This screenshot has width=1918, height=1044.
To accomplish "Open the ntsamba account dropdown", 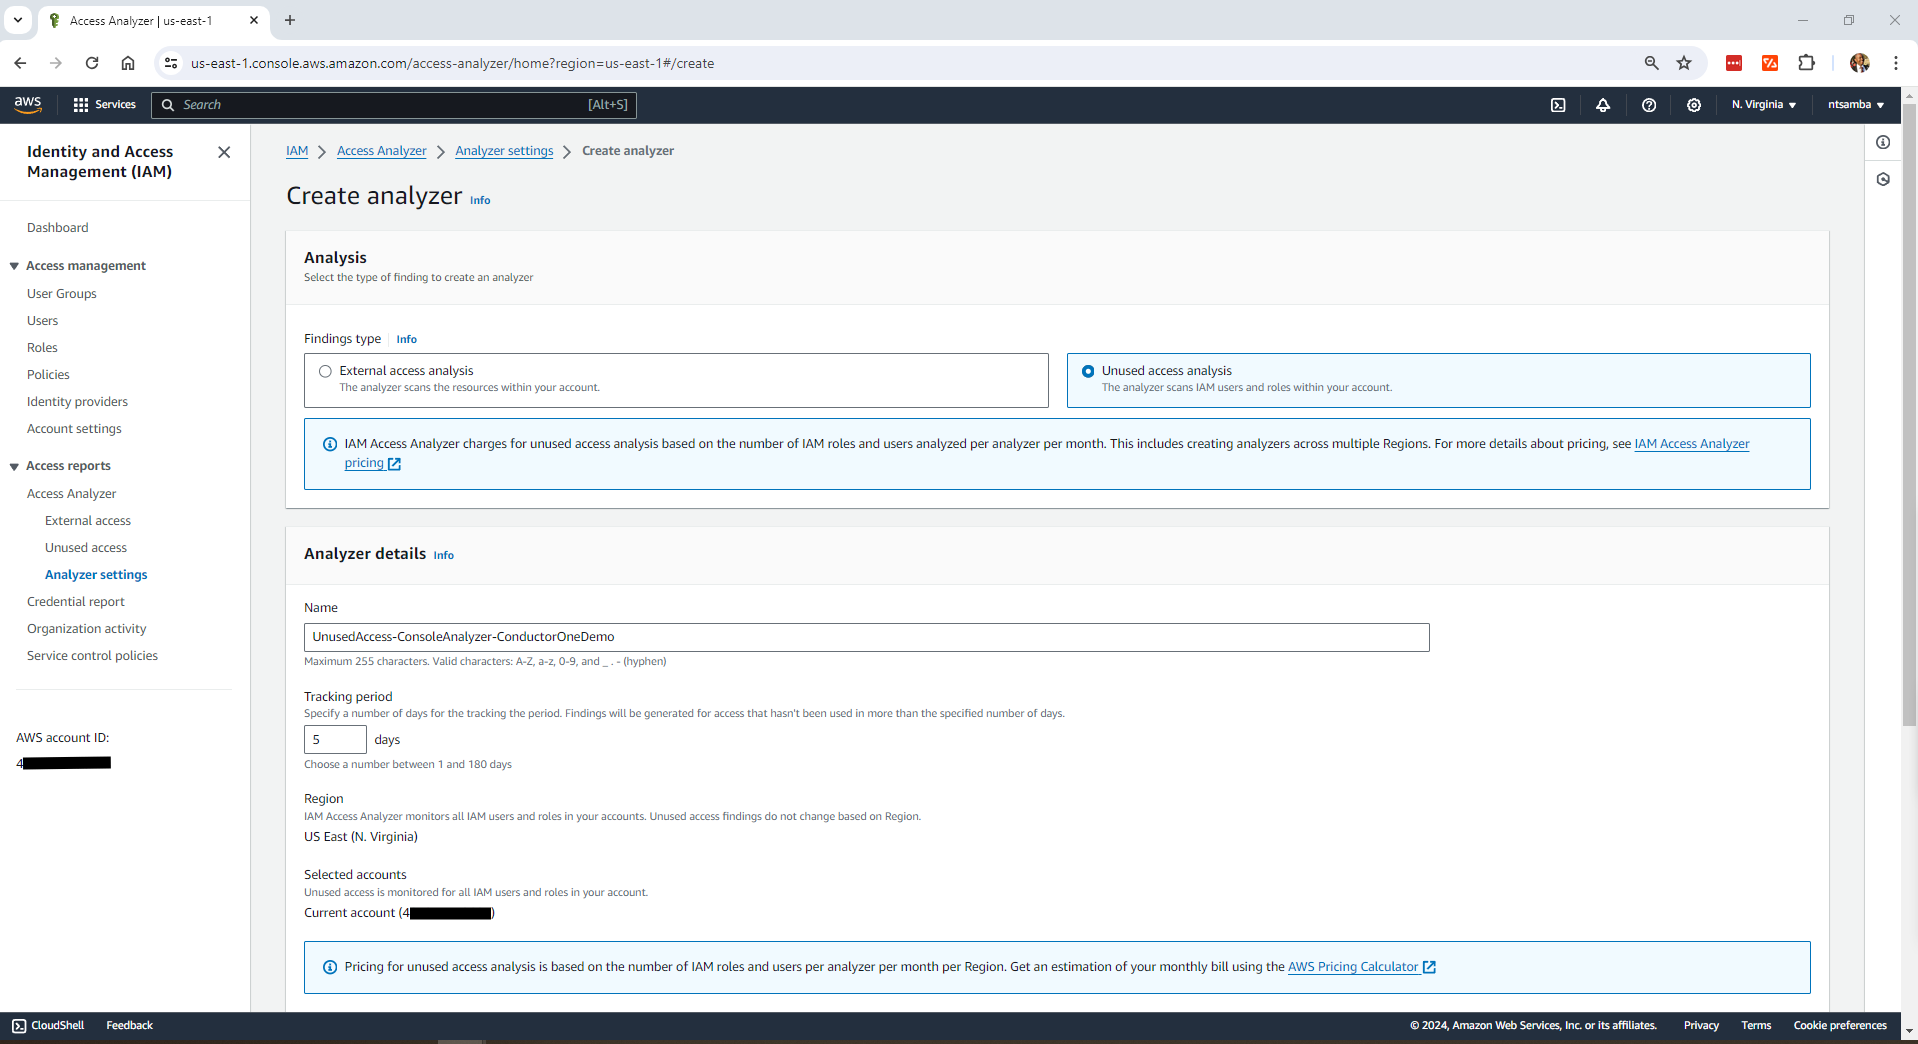I will point(1855,105).
